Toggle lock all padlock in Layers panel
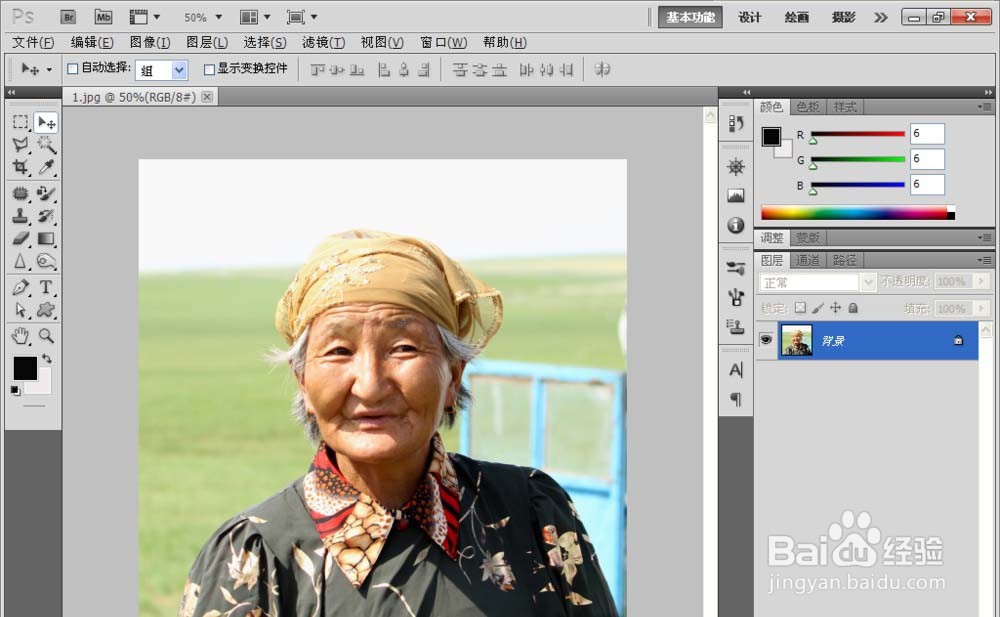 [853, 308]
